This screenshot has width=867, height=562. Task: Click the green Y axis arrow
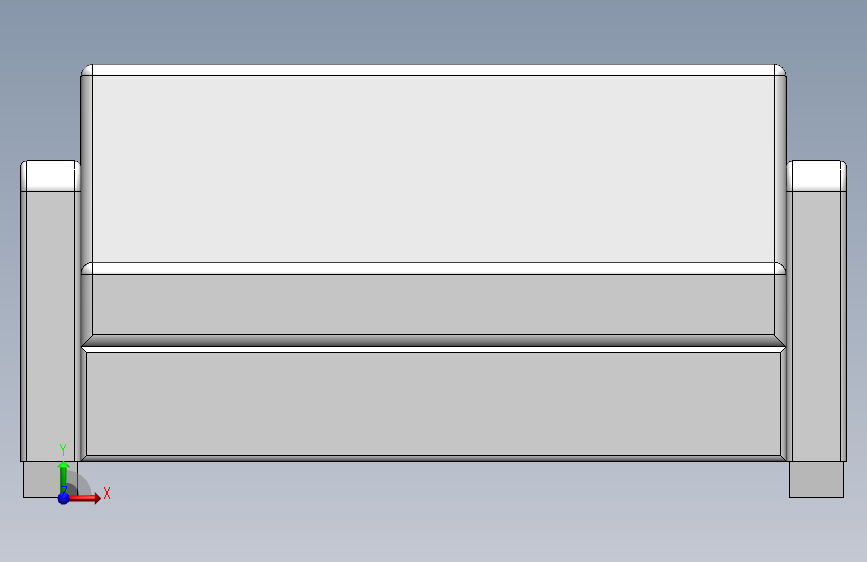(64, 476)
